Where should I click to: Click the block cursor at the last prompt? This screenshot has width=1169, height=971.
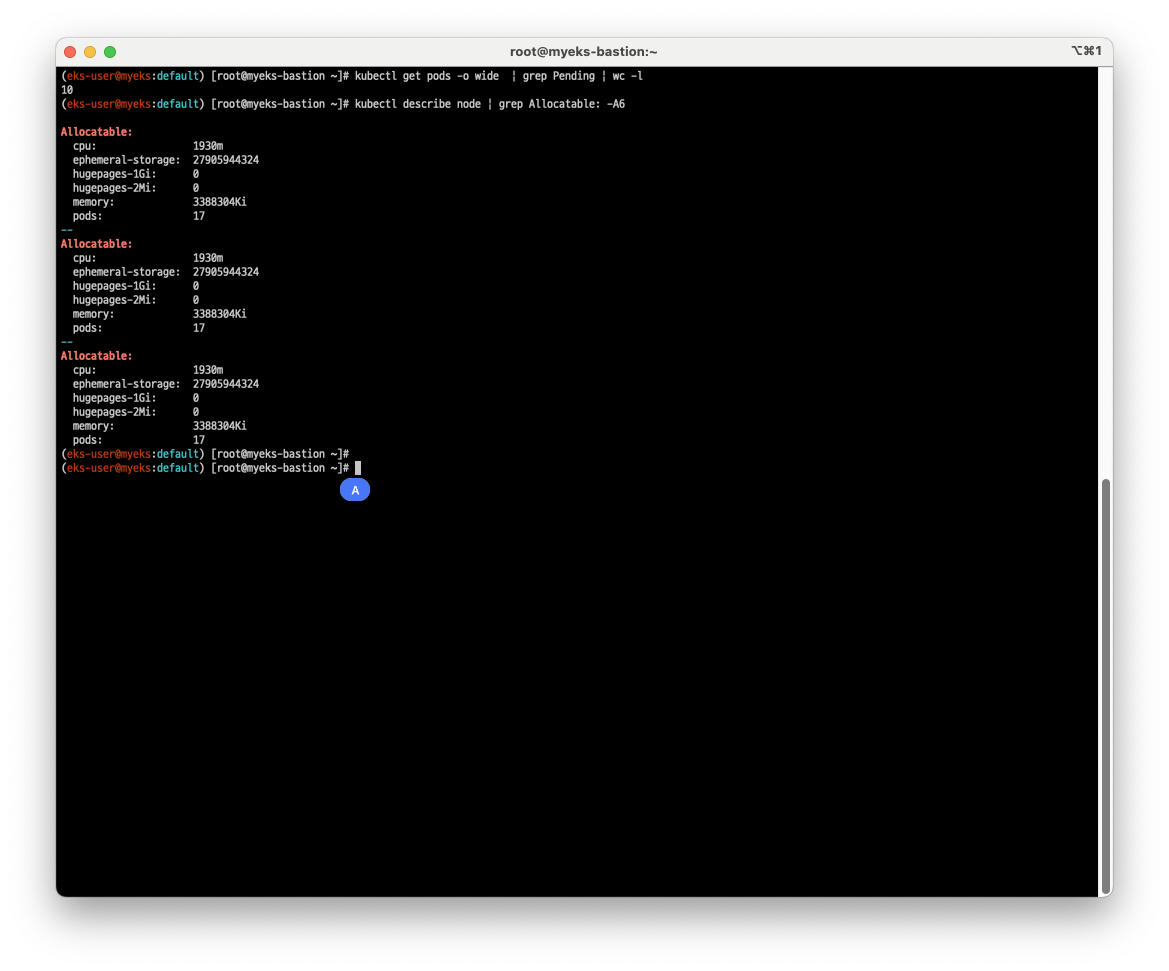(x=358, y=468)
